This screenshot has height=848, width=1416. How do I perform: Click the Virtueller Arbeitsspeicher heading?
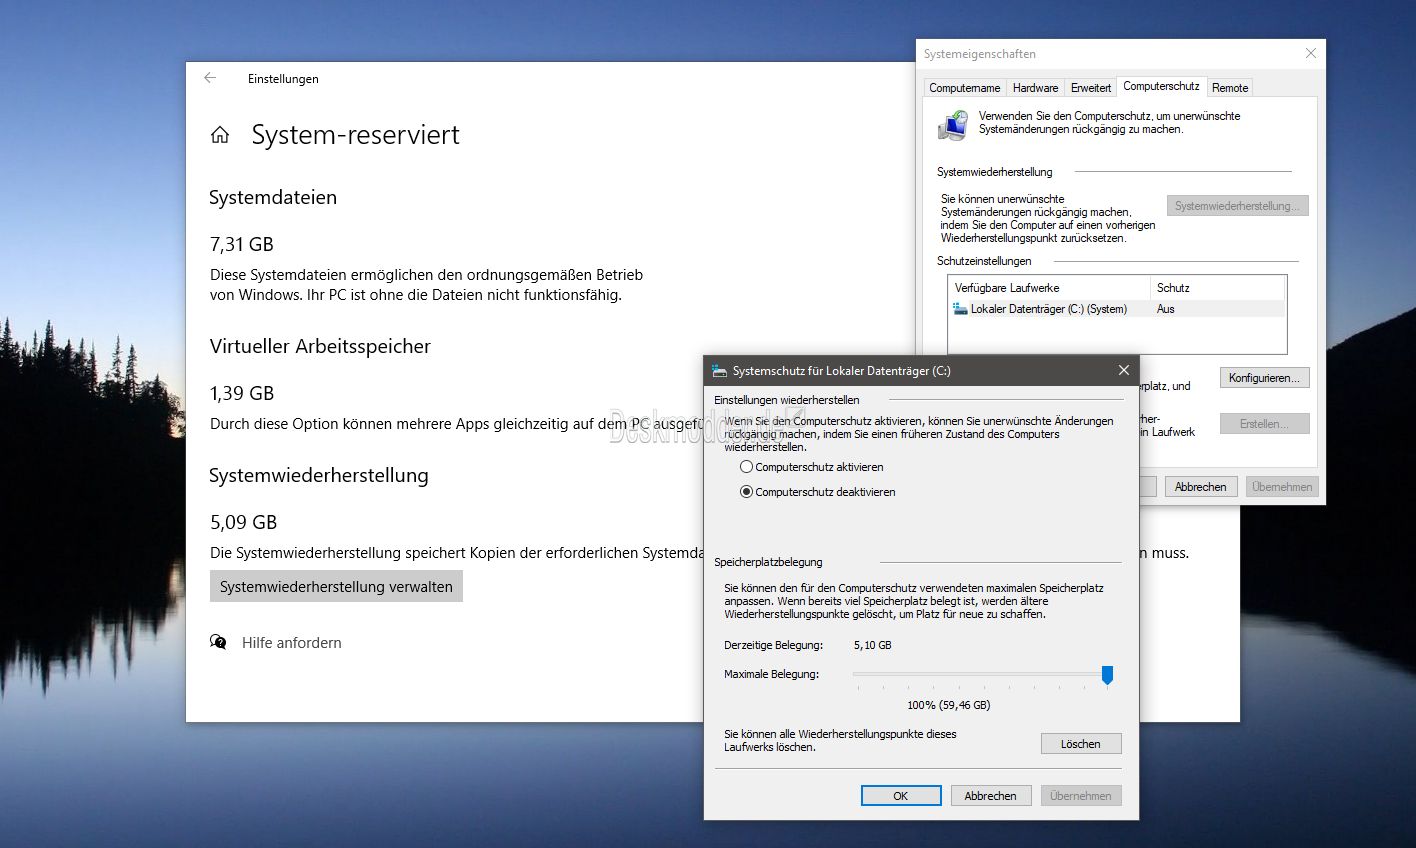pos(320,346)
